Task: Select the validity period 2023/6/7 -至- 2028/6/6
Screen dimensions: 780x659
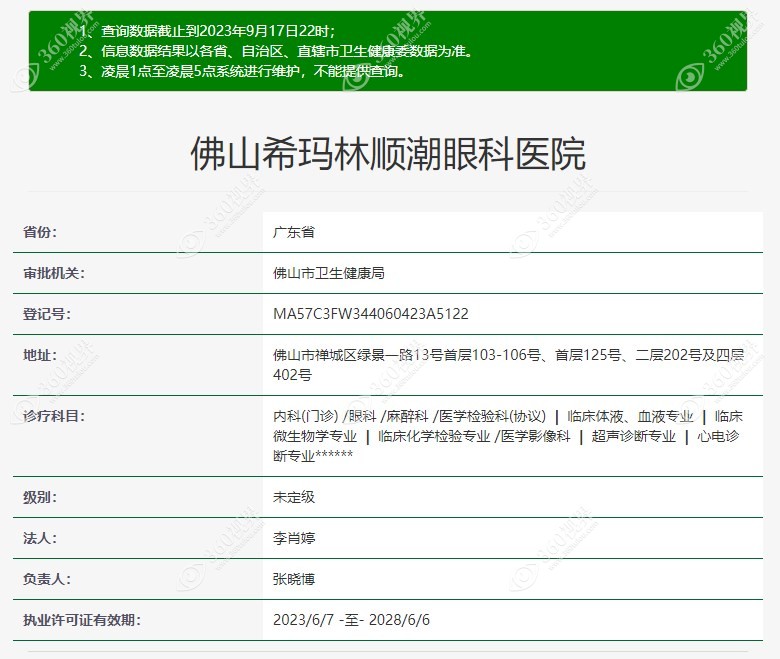Action: click(x=351, y=620)
